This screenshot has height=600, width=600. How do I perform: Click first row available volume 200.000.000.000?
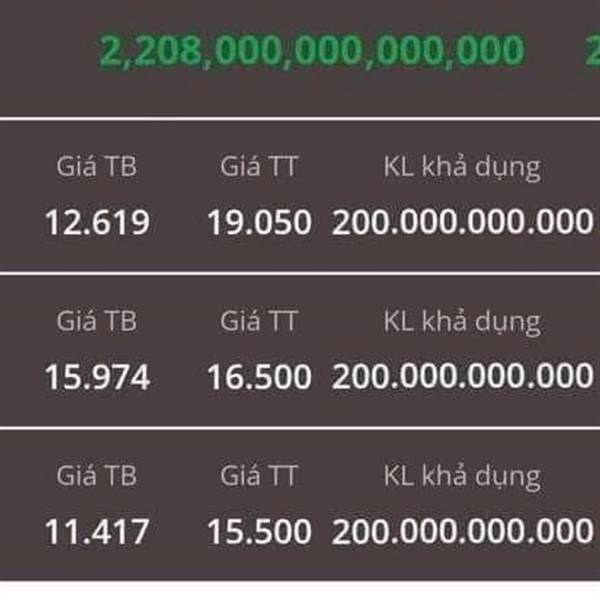(x=463, y=222)
